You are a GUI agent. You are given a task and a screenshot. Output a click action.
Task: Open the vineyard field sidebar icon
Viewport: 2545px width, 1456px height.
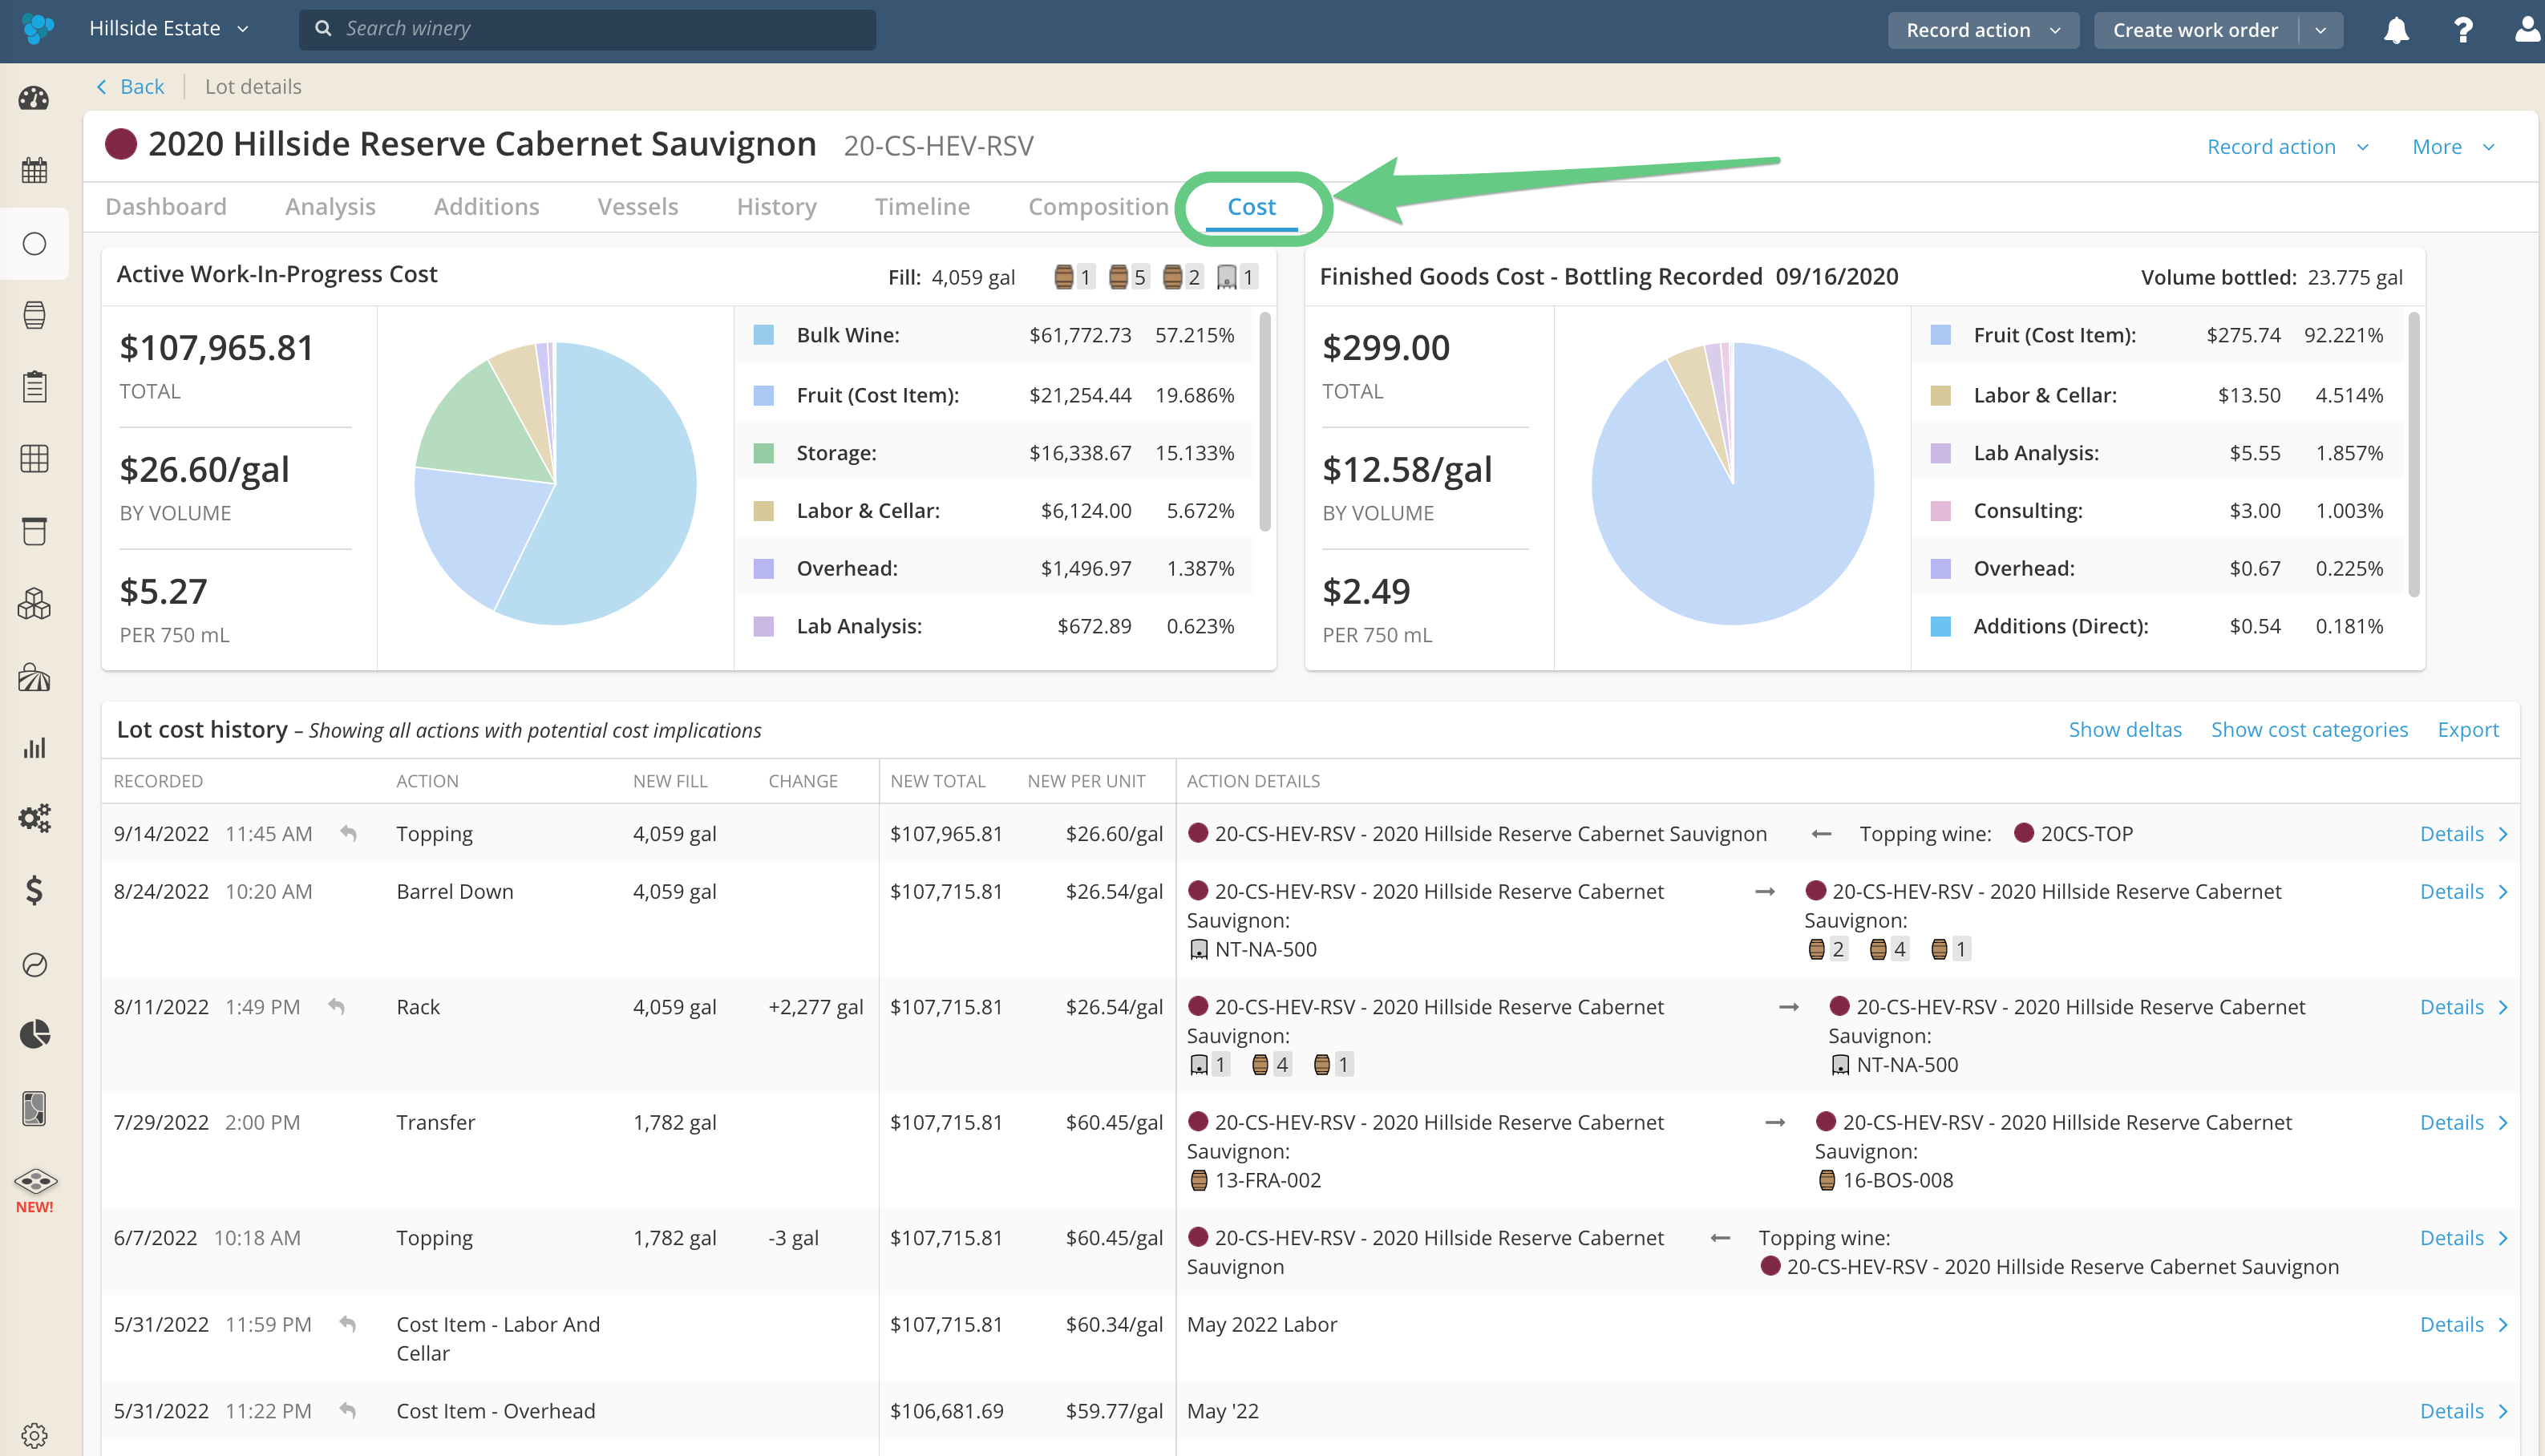(34, 677)
